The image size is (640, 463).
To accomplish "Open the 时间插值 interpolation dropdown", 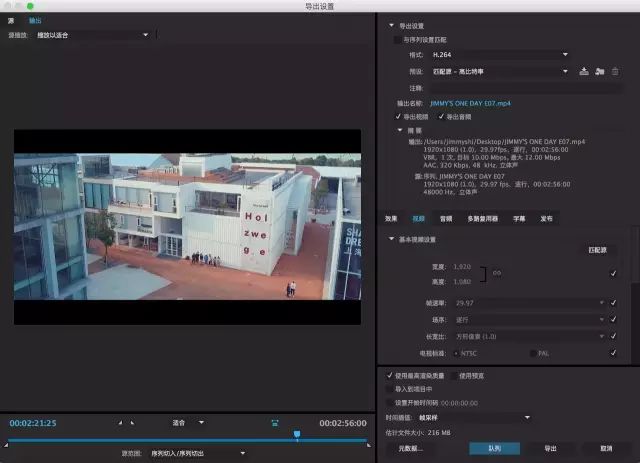I will (474, 417).
